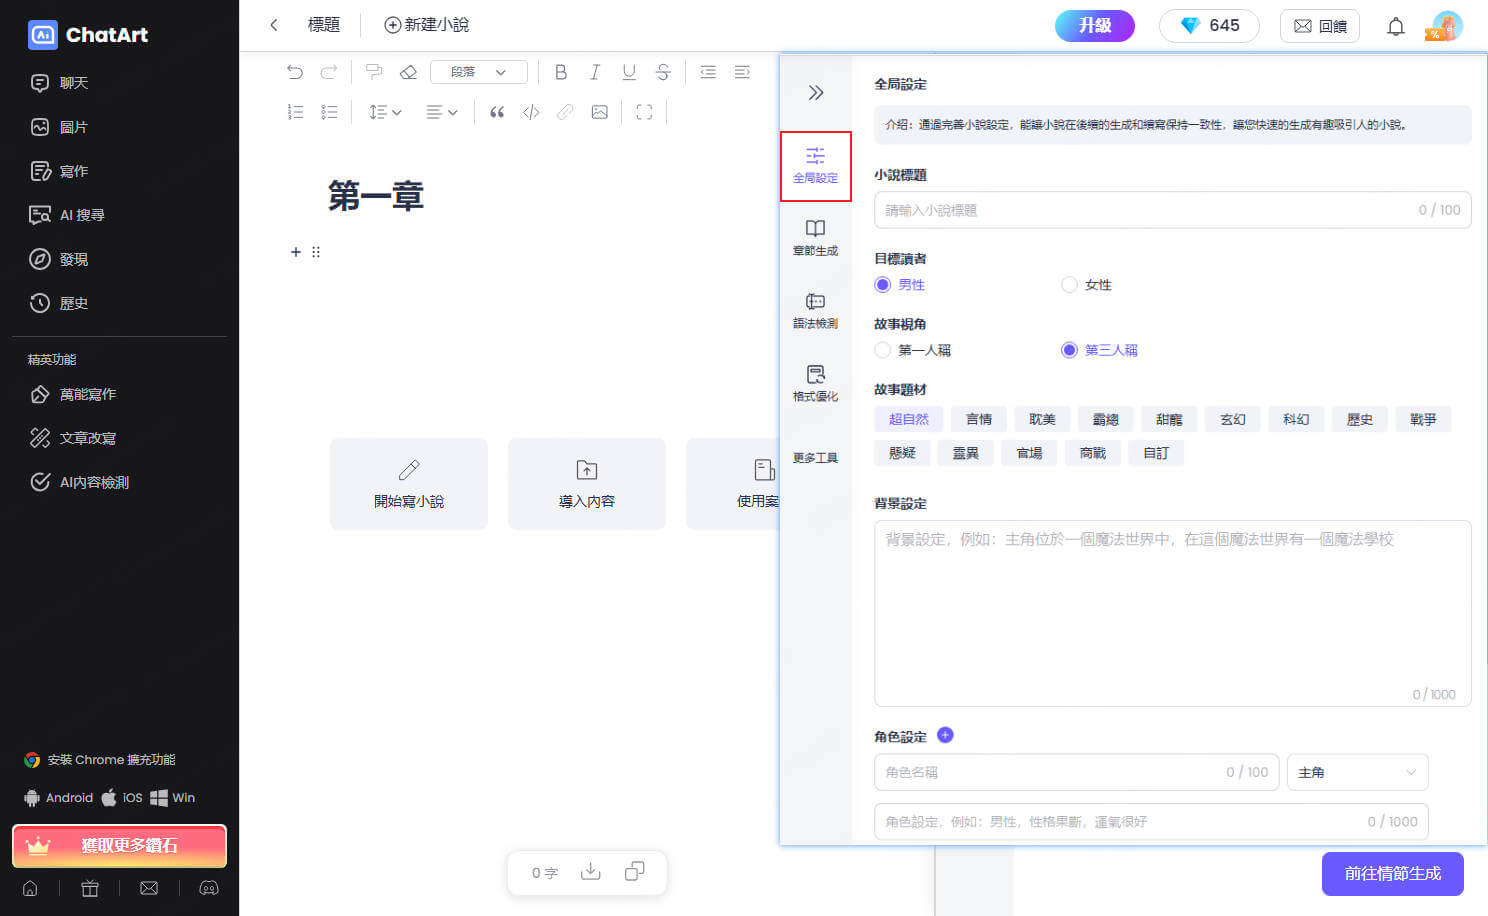Redo the last edit

(x=328, y=72)
